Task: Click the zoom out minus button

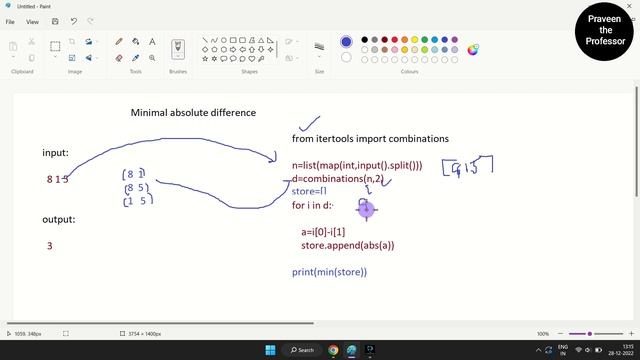Action: click(560, 333)
